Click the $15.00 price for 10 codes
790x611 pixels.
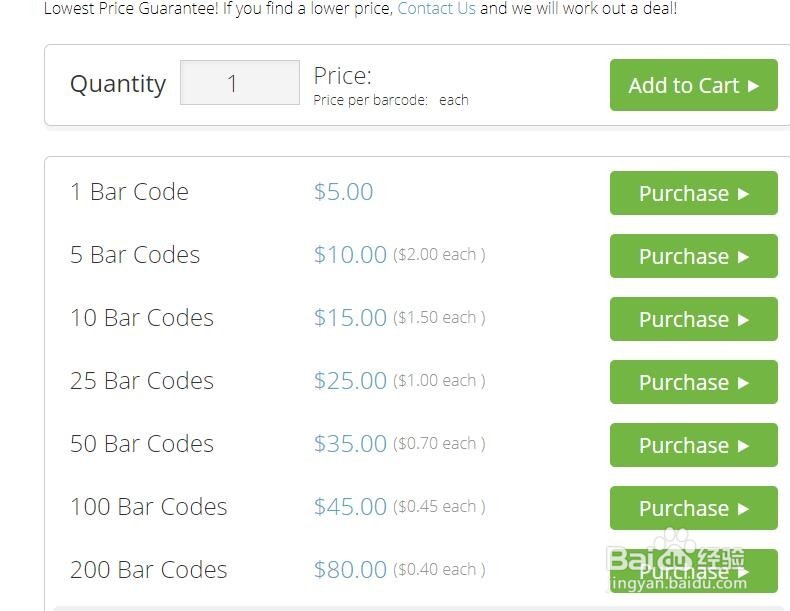350,317
